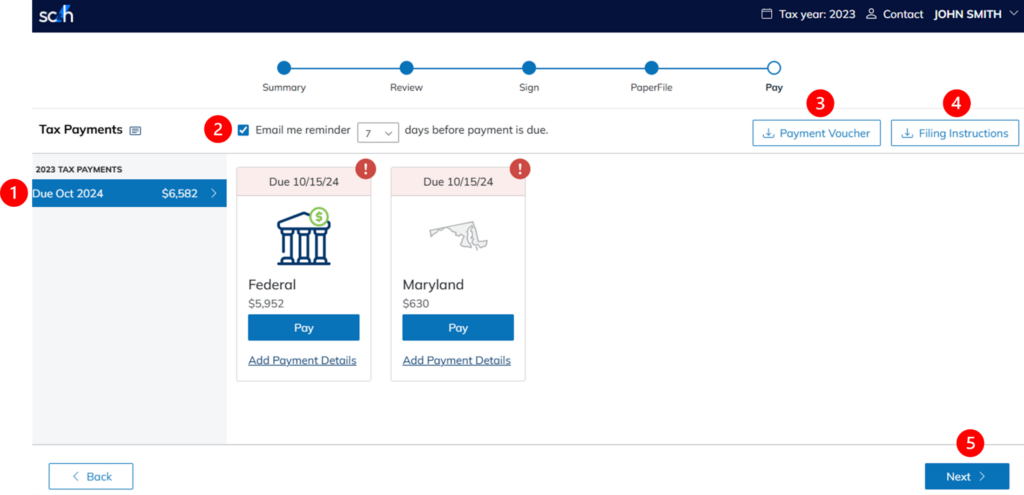Open the reminder days dropdown

(378, 132)
